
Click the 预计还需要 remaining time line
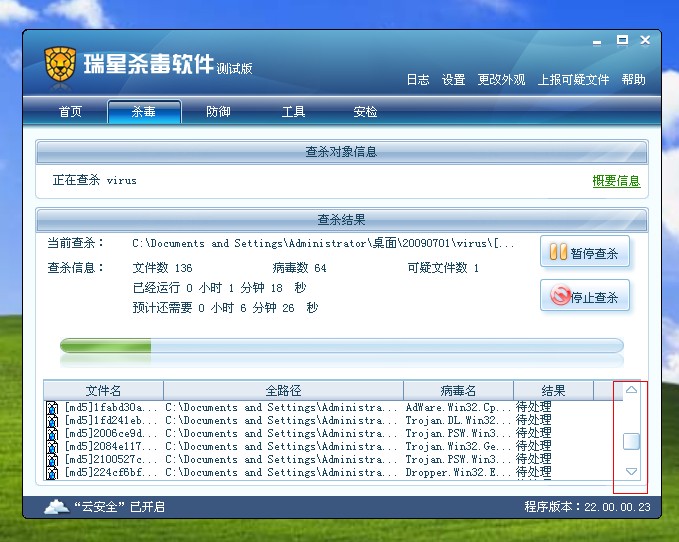click(226, 308)
